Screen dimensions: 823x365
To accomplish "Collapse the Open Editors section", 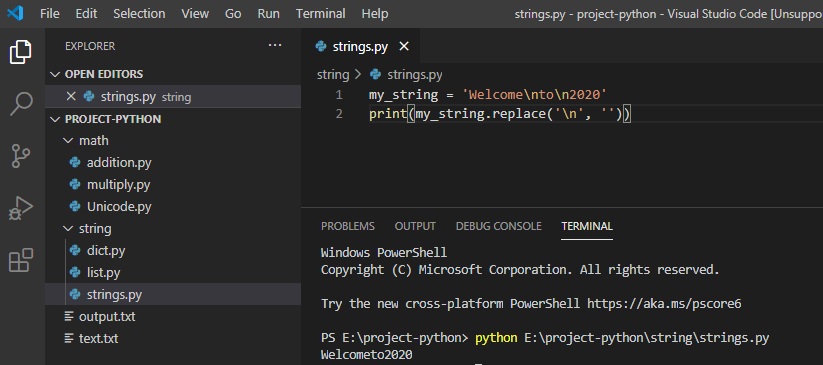I will click(x=55, y=75).
